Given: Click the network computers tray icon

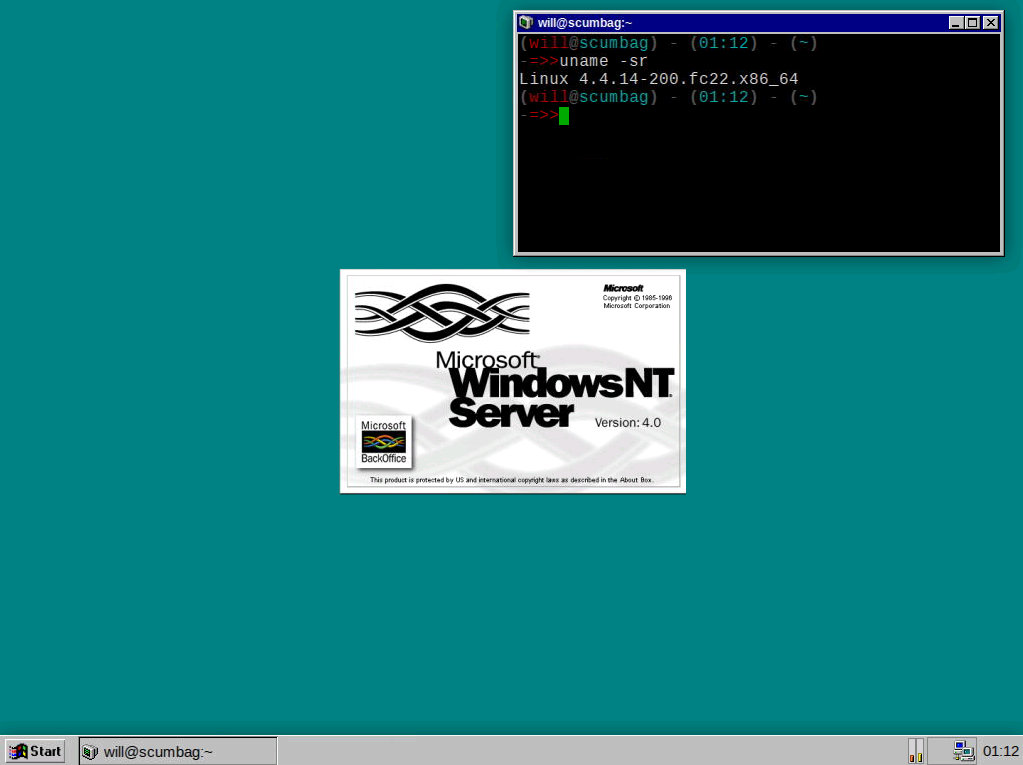Looking at the screenshot, I should [x=963, y=750].
